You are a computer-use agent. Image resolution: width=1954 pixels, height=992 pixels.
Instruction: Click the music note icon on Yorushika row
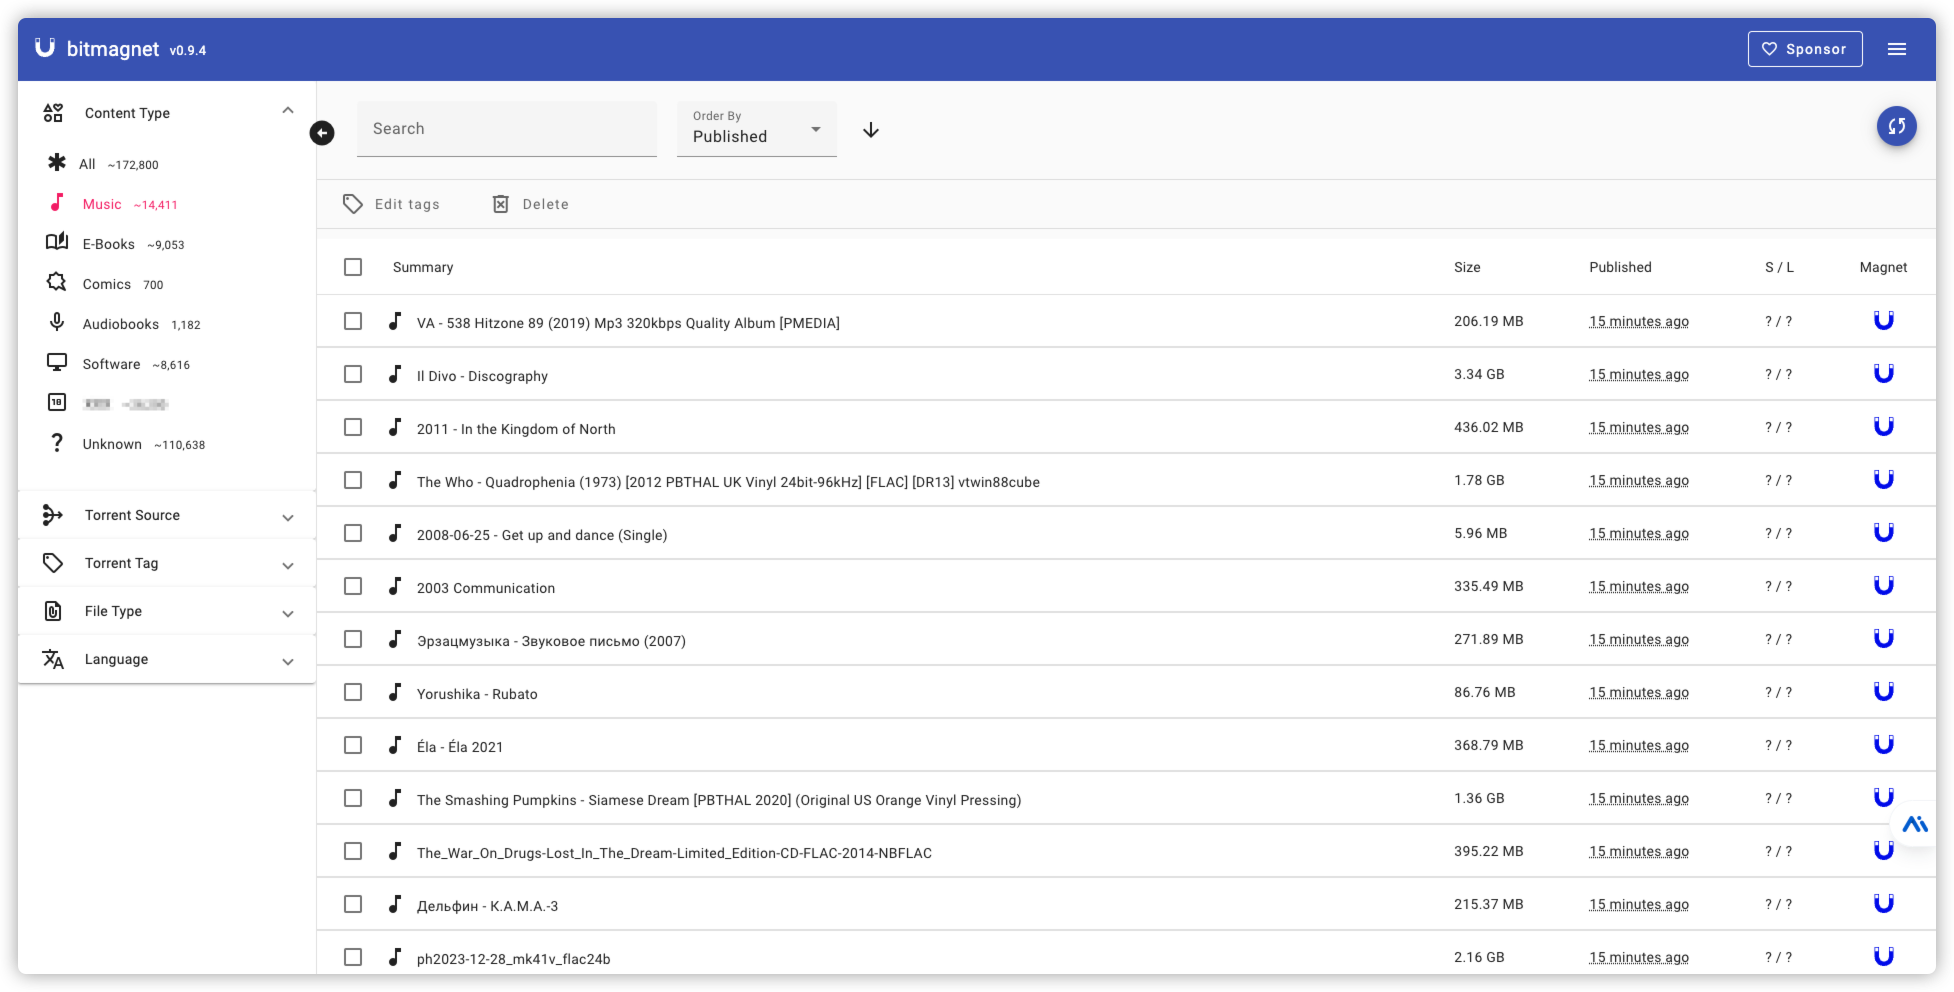pyautogui.click(x=395, y=692)
